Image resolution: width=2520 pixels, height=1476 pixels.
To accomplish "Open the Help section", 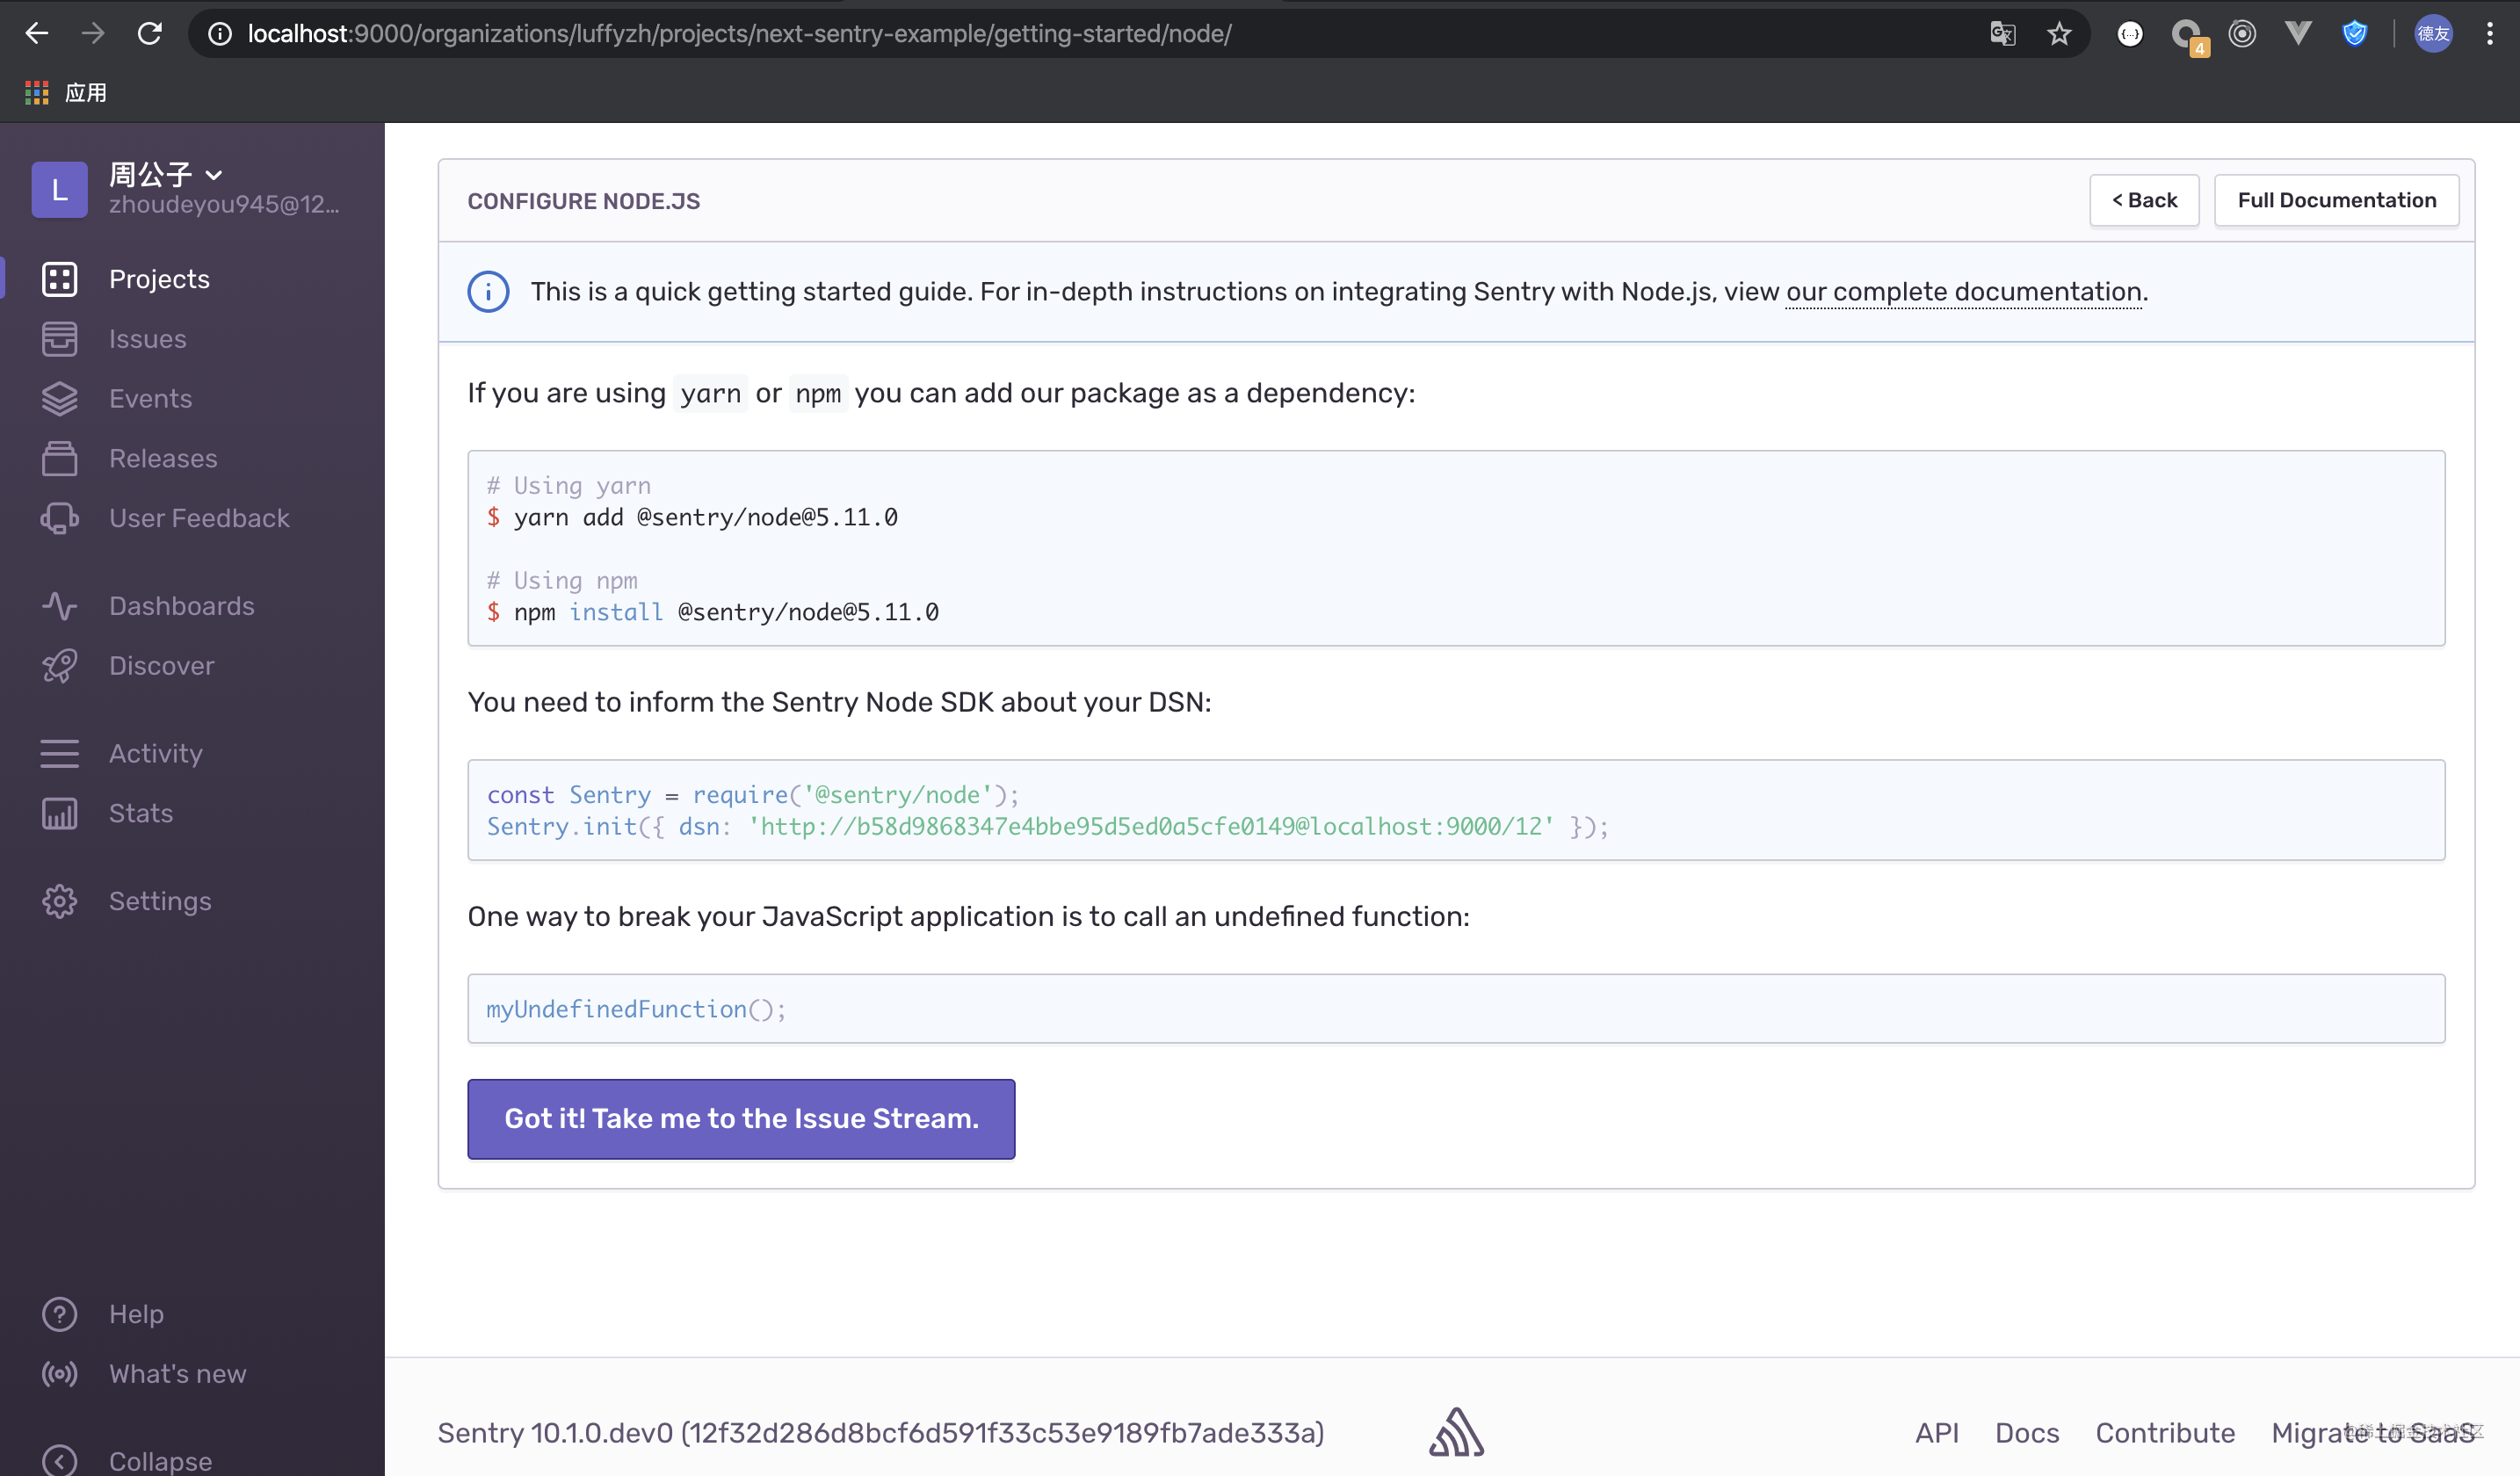I will point(136,1314).
